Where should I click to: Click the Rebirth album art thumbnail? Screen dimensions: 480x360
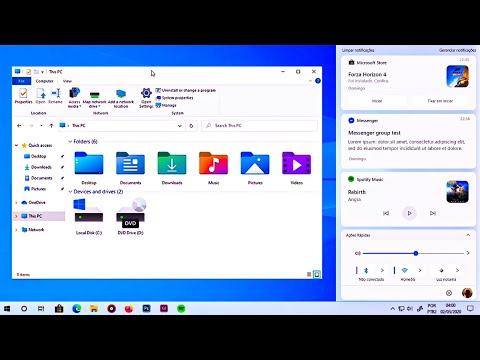pyautogui.click(x=457, y=192)
